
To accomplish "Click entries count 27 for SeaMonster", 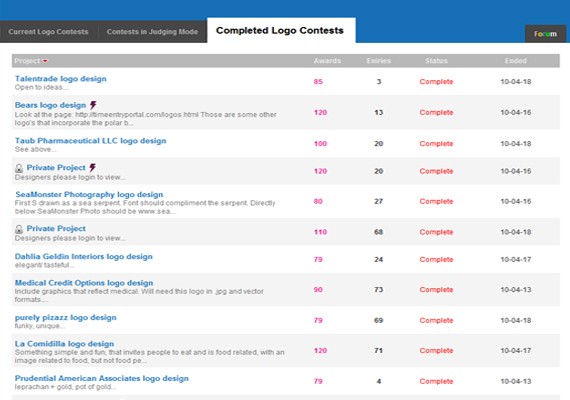I will [x=379, y=201].
